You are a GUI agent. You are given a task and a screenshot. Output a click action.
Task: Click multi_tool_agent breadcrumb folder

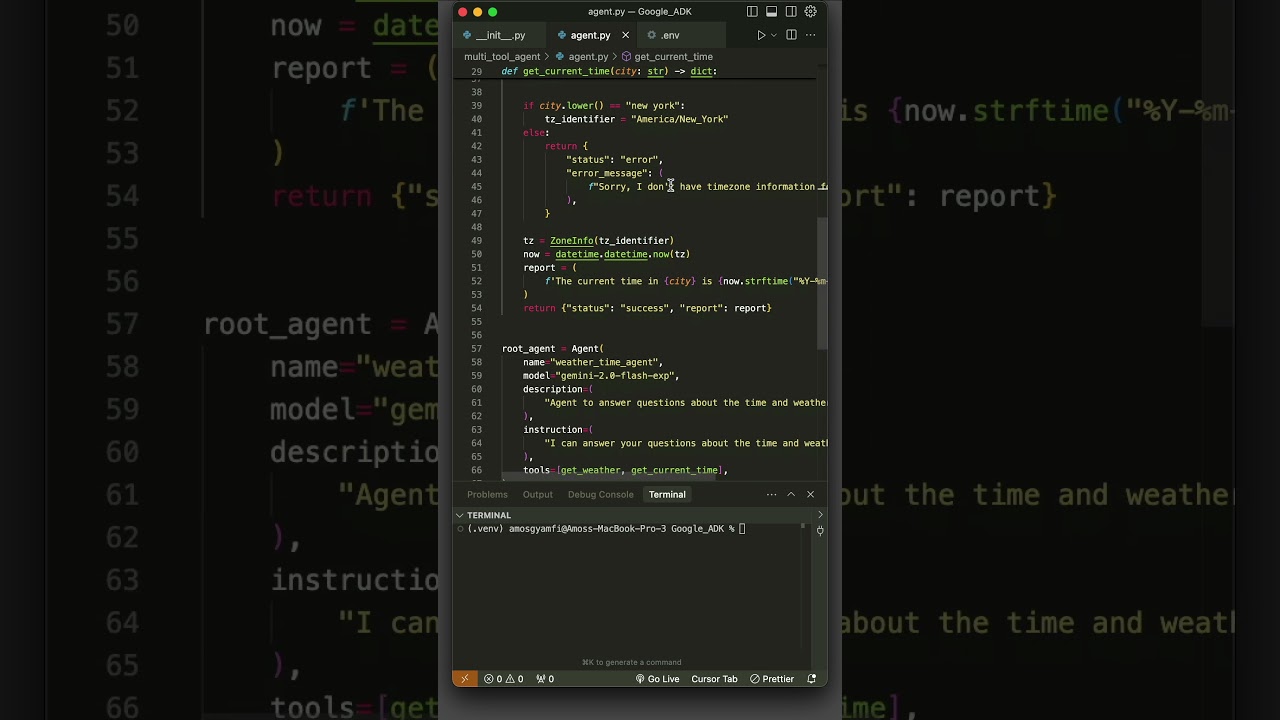click(x=502, y=57)
